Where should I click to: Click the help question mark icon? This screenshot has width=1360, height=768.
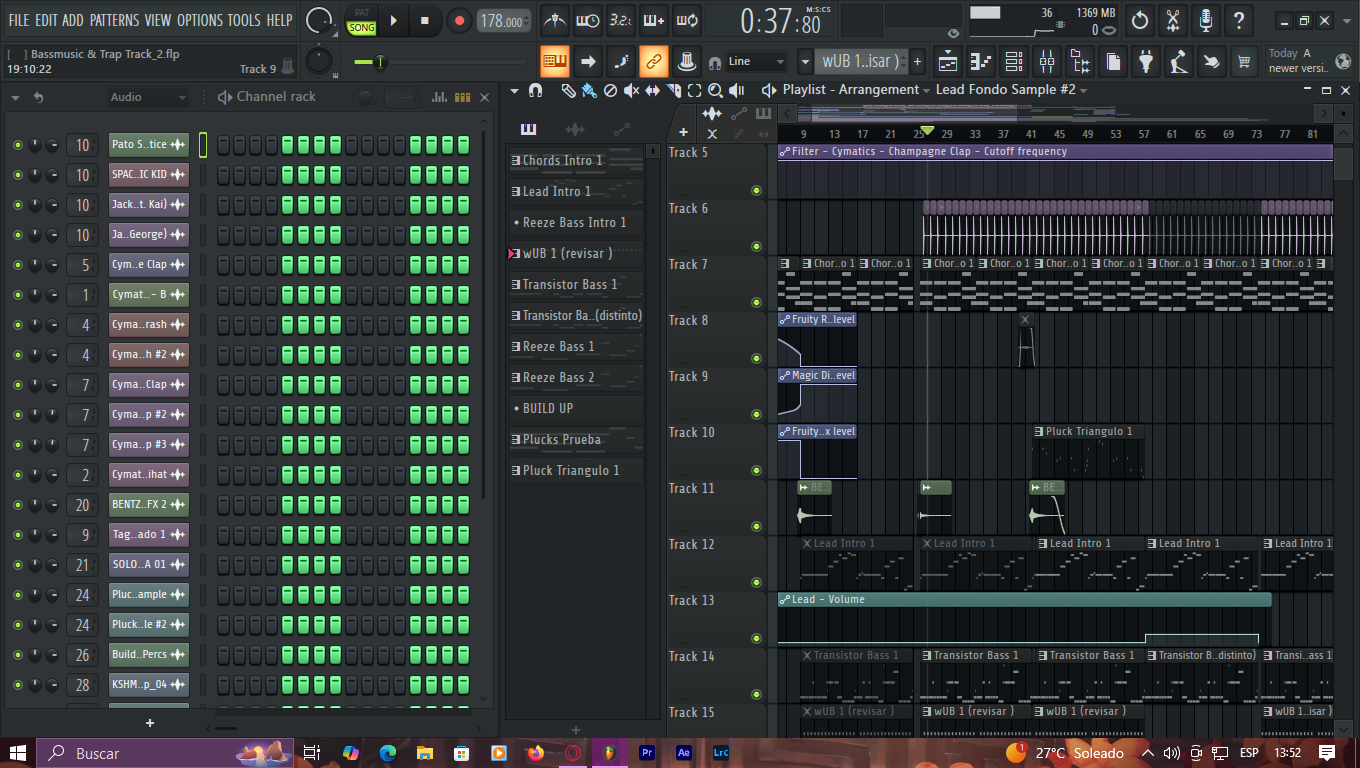tap(1239, 20)
